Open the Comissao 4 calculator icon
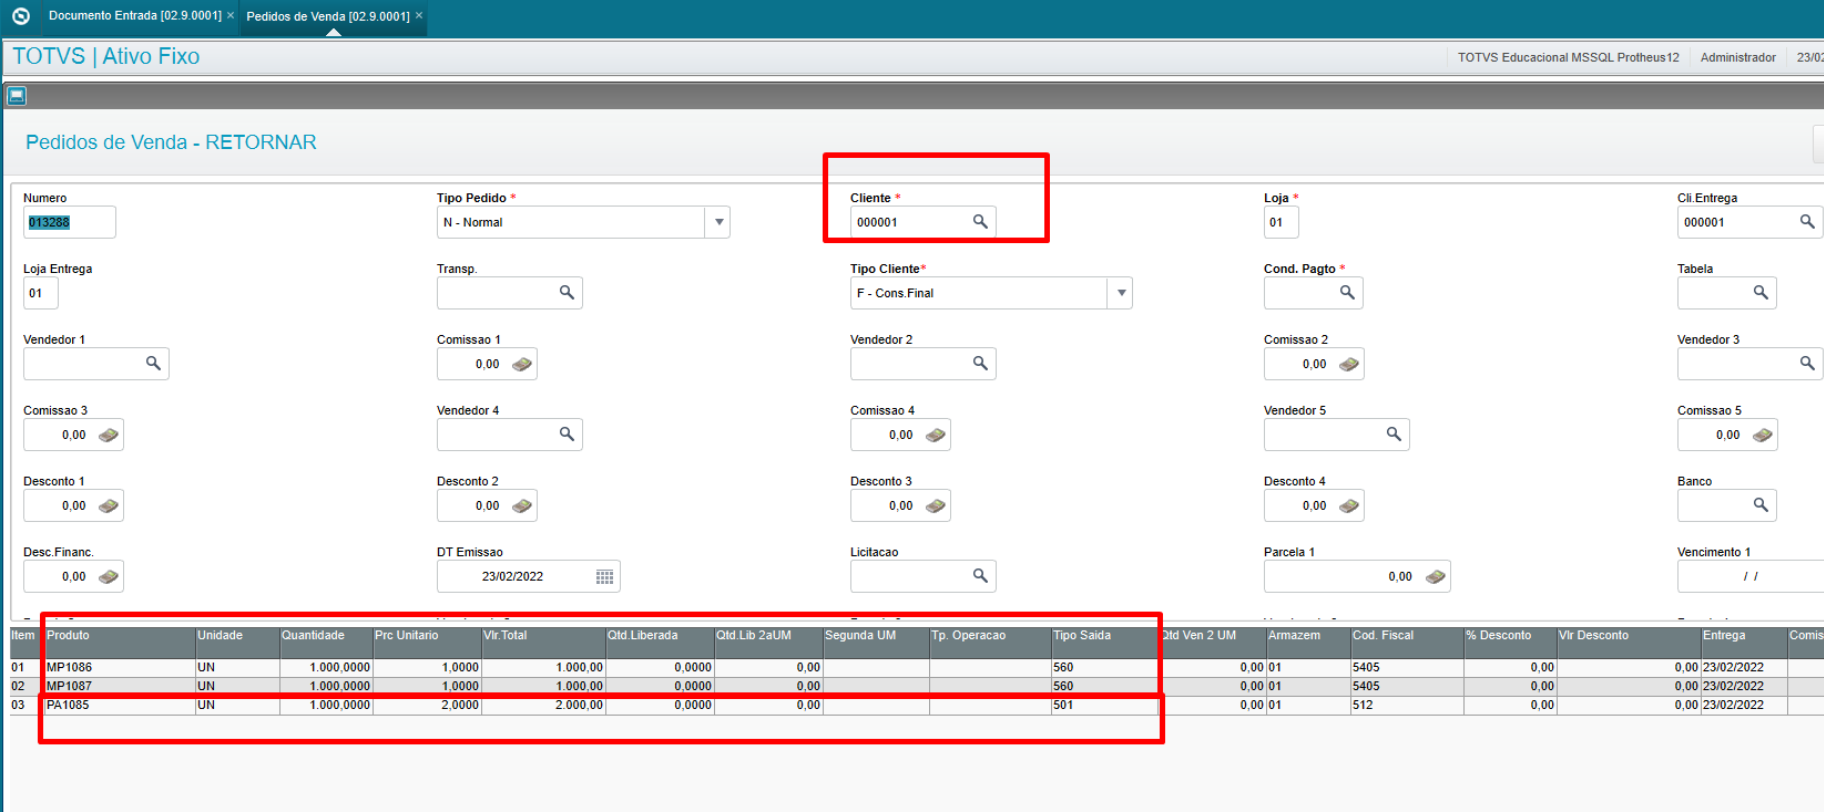 (x=935, y=435)
